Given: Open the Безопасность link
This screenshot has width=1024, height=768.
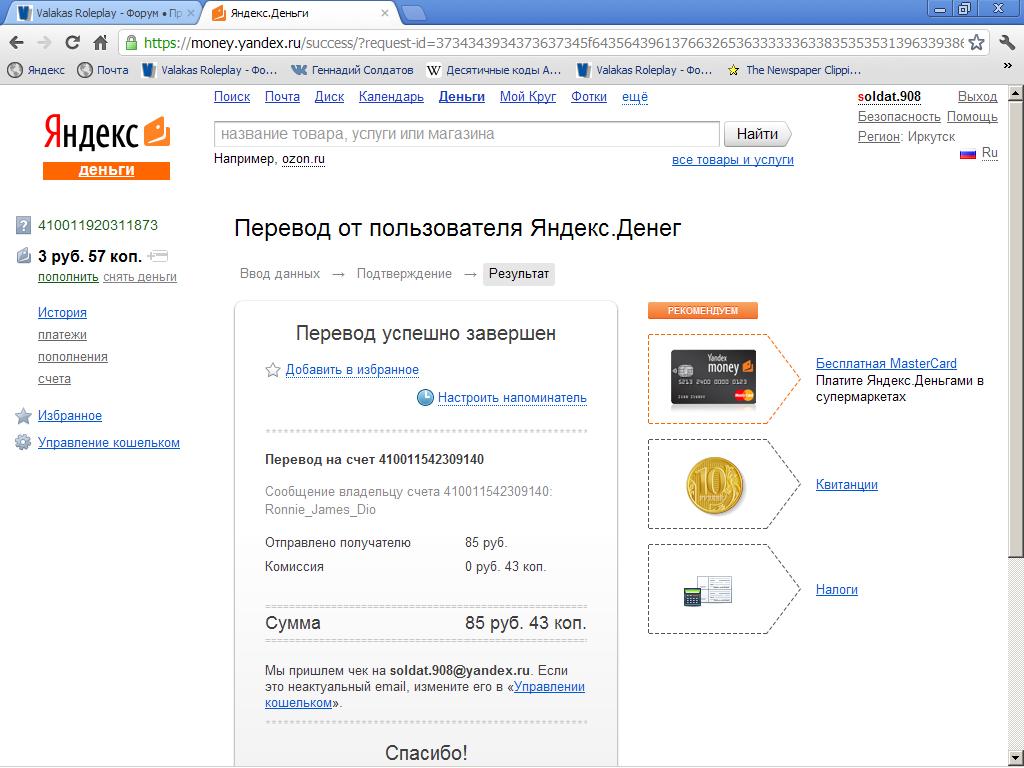Looking at the screenshot, I should click(899, 117).
